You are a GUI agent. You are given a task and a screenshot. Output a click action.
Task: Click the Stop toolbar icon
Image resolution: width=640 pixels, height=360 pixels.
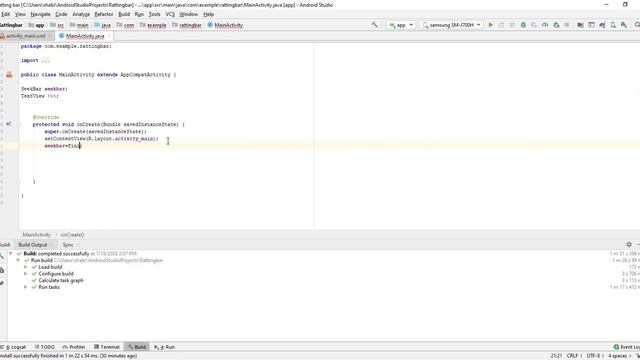[567, 25]
